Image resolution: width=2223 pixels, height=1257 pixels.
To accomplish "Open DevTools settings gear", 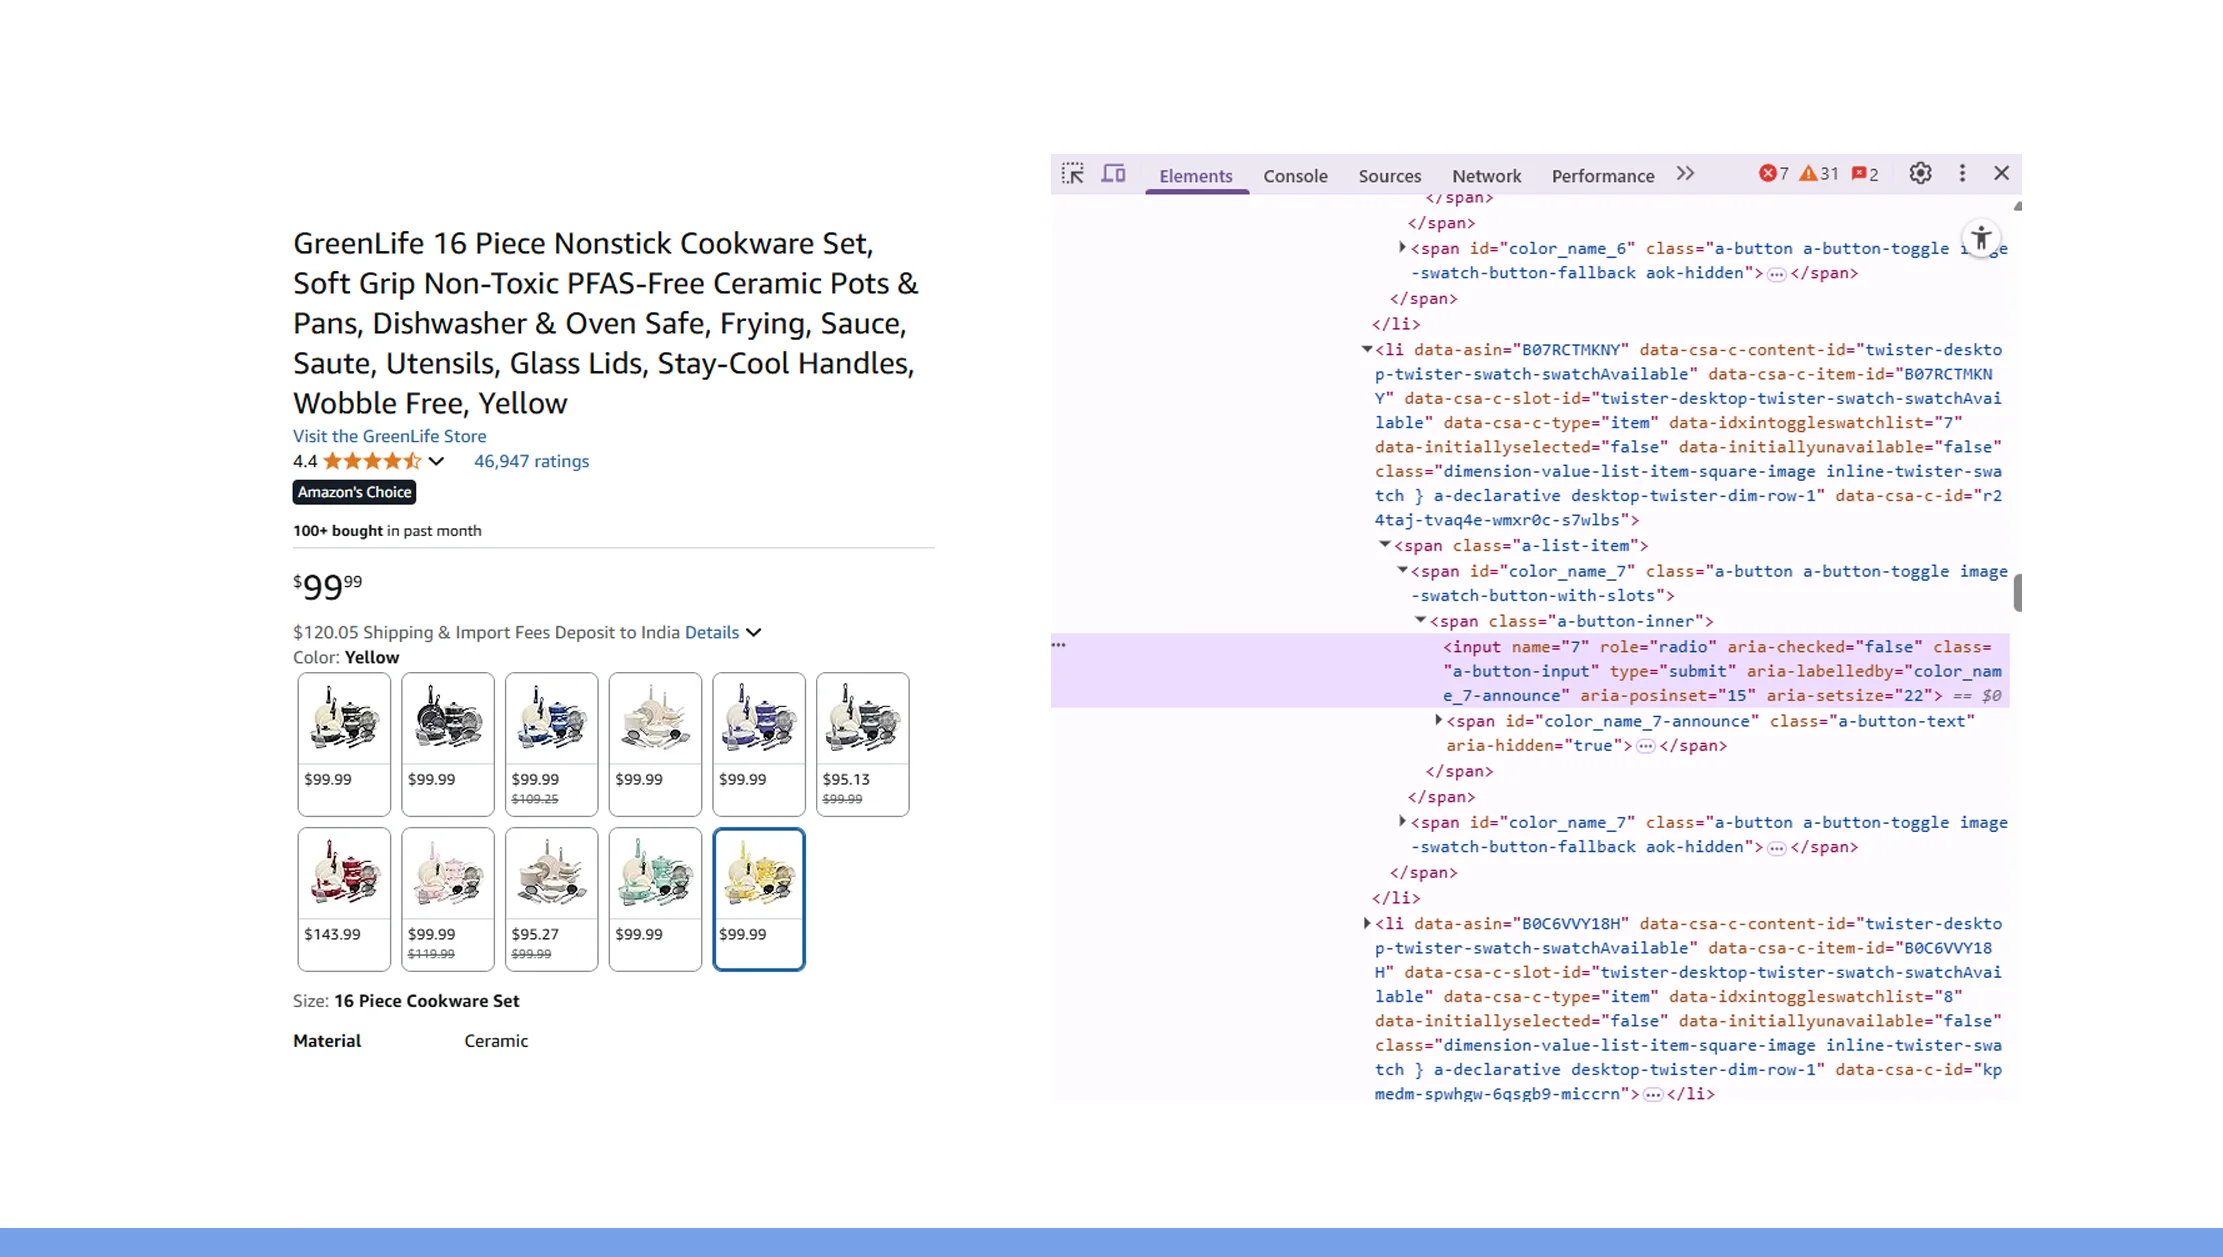I will click(x=1920, y=173).
